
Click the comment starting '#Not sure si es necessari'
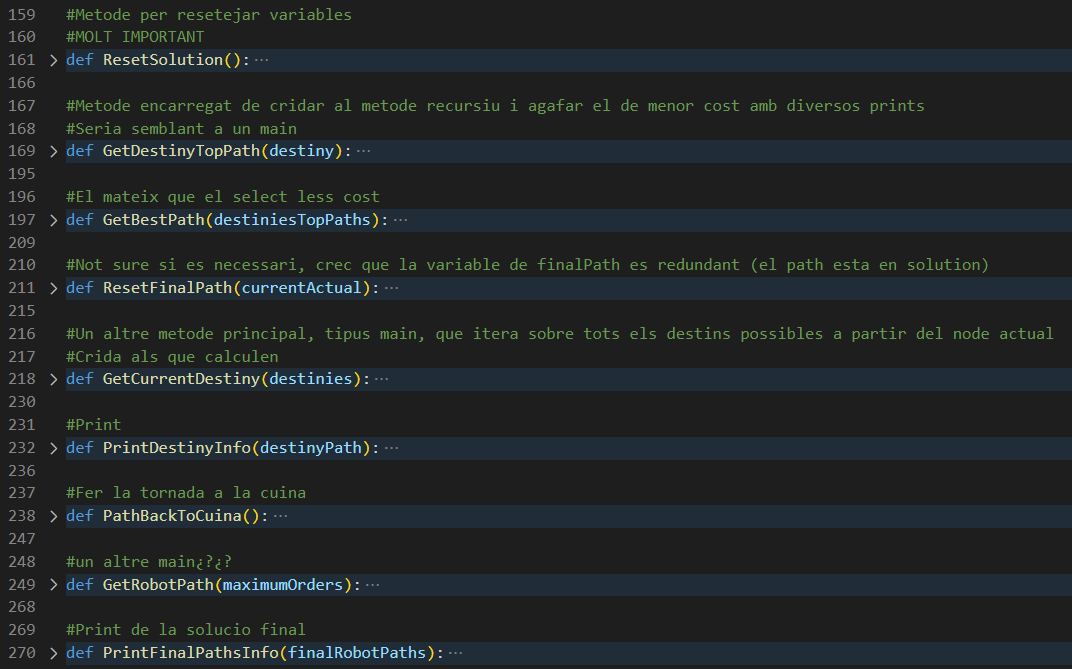pyautogui.click(x=527, y=265)
